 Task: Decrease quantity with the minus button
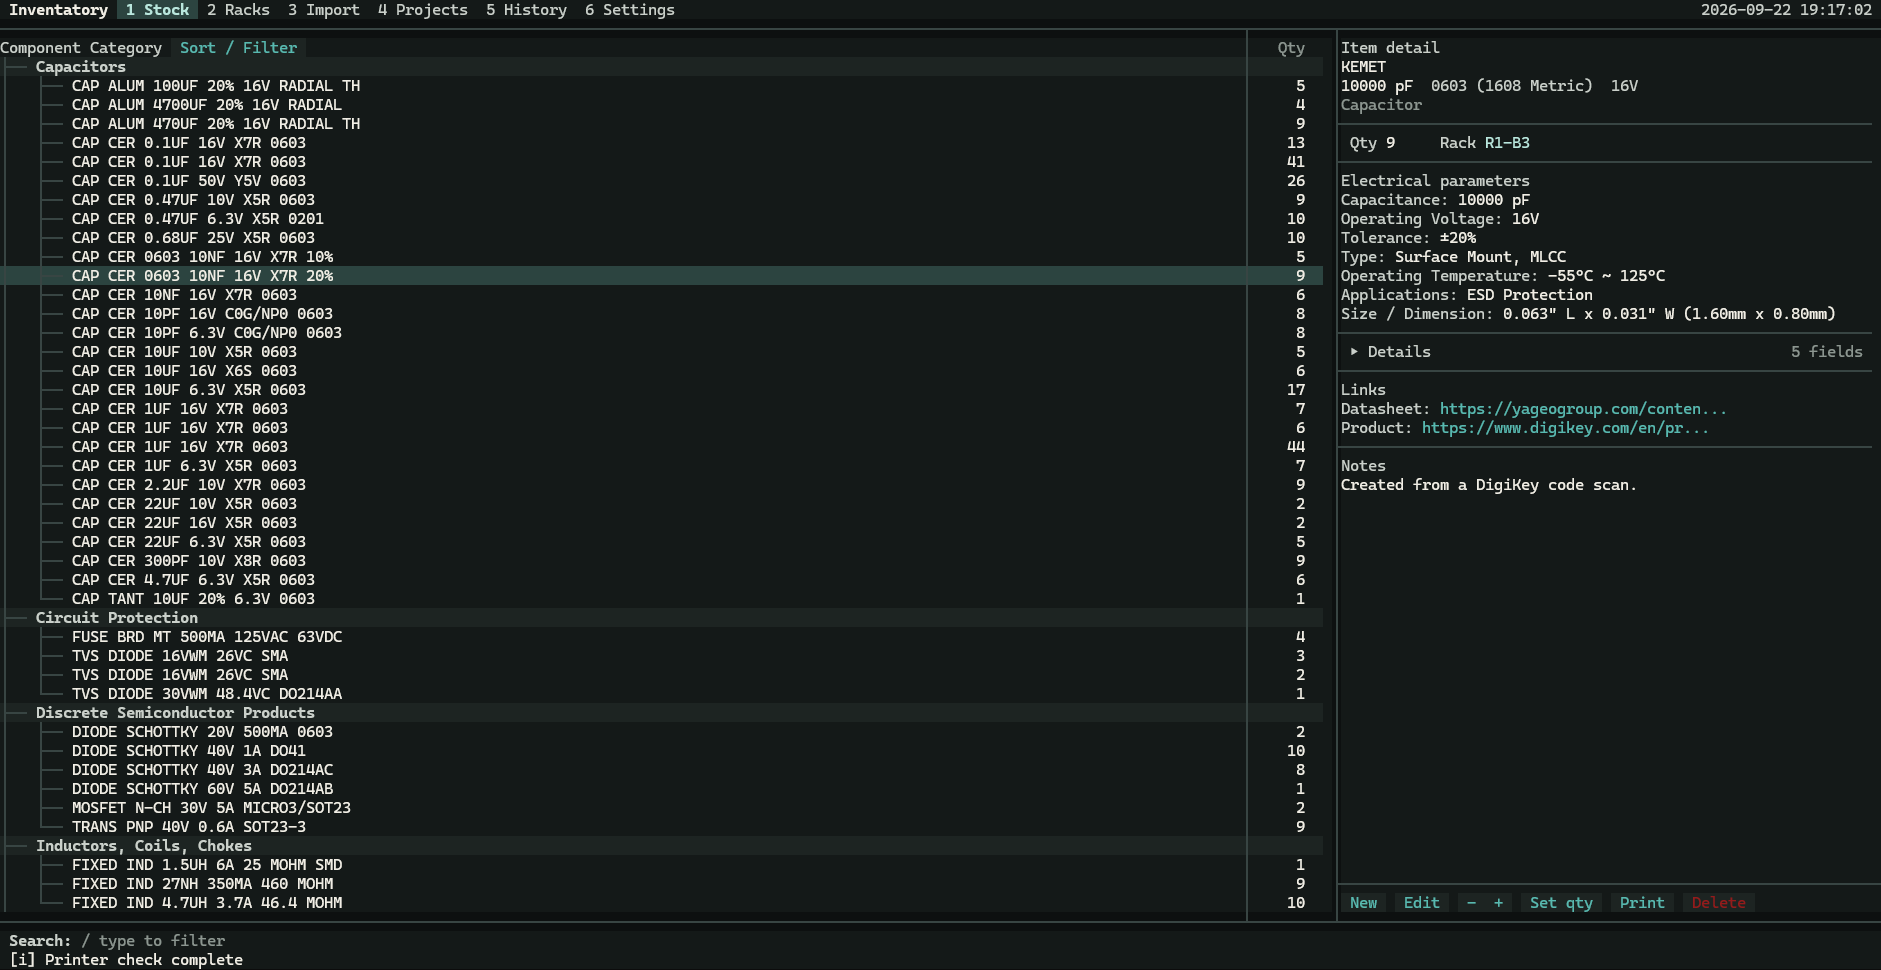pyautogui.click(x=1471, y=903)
